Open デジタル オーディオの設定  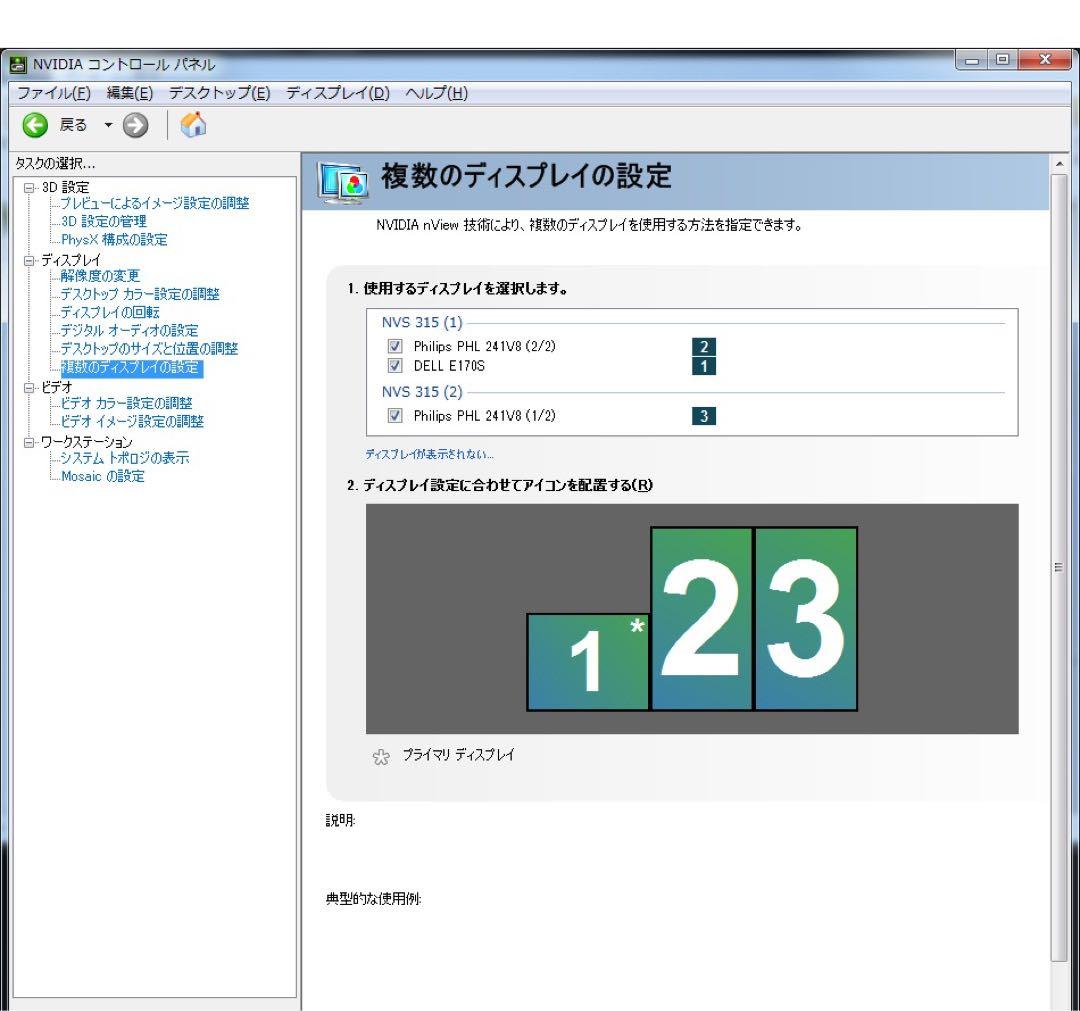129,331
